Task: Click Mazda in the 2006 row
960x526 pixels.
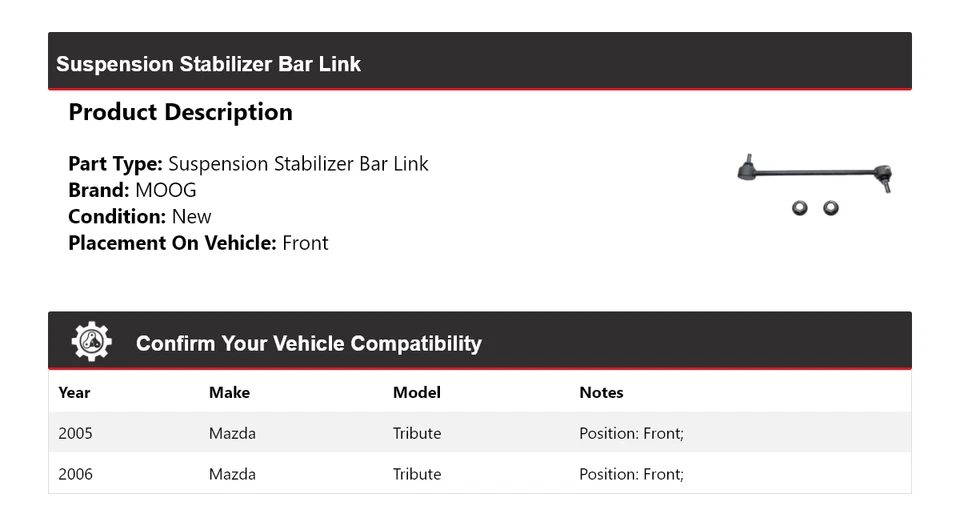Action: tap(232, 474)
